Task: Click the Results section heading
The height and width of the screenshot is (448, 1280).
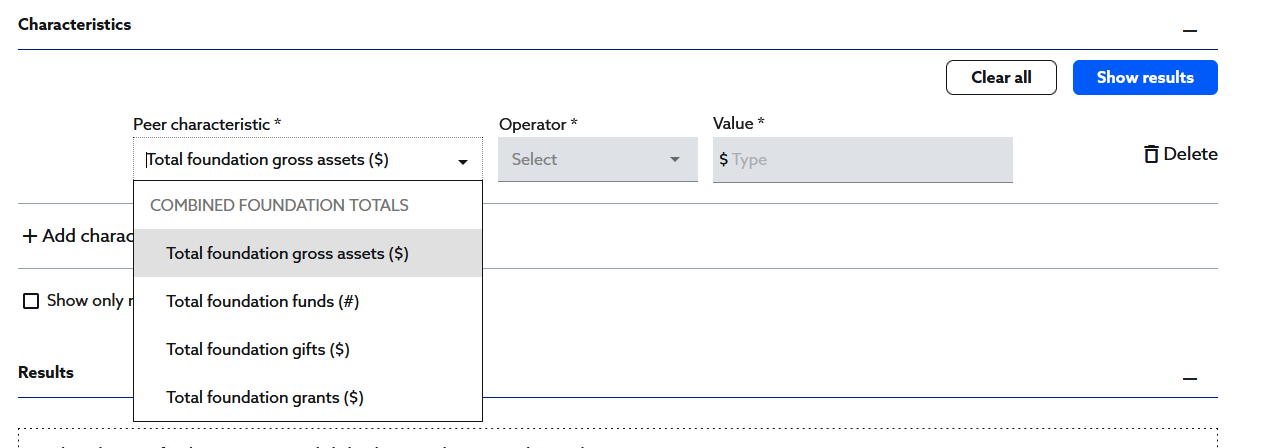Action: [x=46, y=372]
